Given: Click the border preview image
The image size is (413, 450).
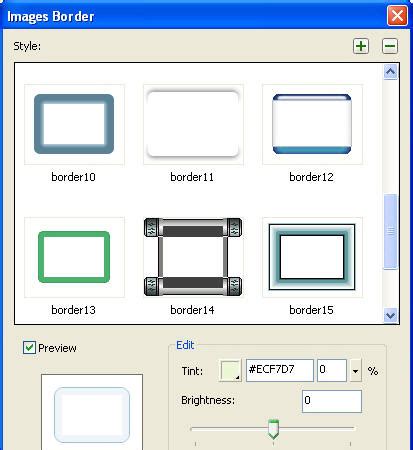Looking at the screenshot, I should pyautogui.click(x=92, y=412).
